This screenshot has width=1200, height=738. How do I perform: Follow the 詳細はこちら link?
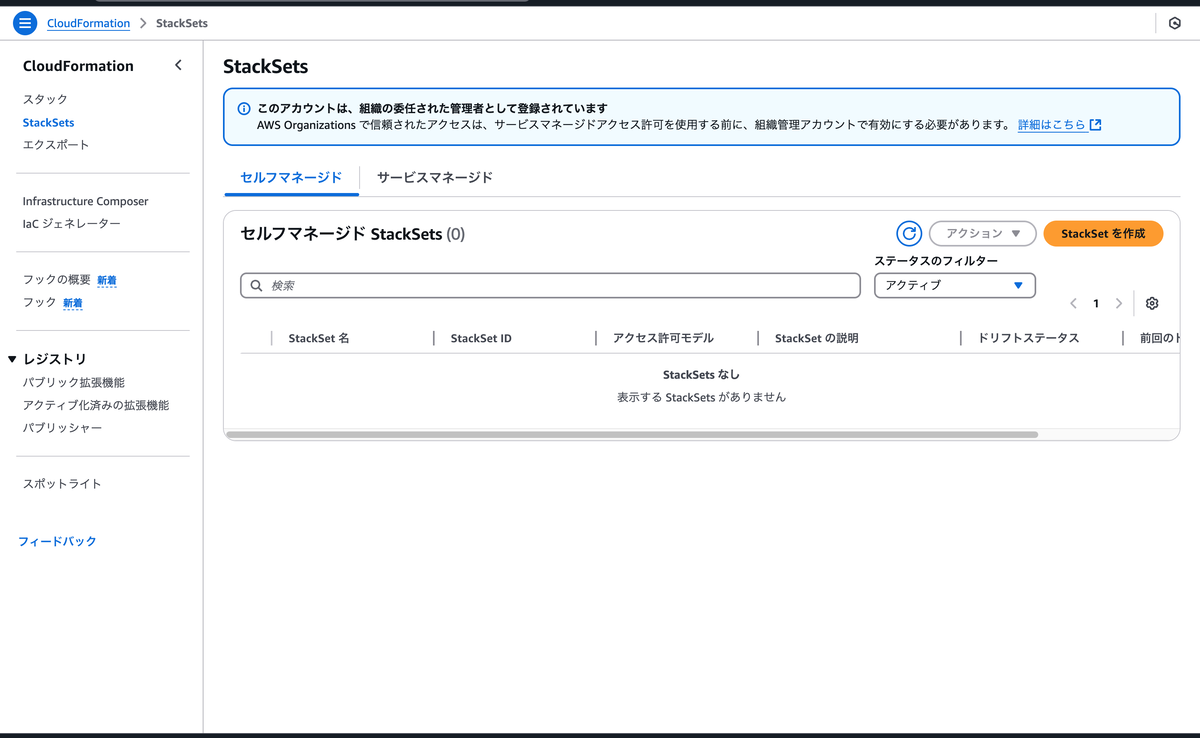[x=1059, y=125]
